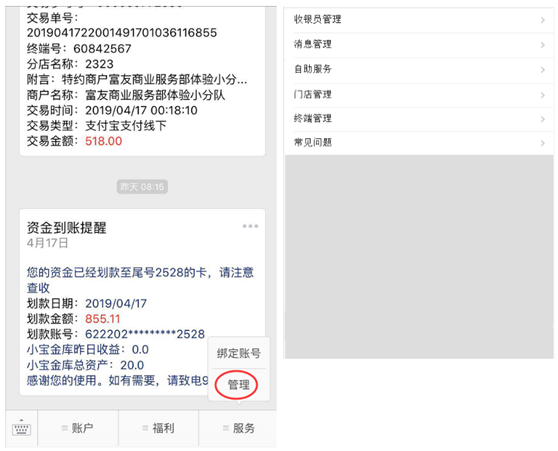Click the chevron beside 收银员管理

[x=543, y=20]
